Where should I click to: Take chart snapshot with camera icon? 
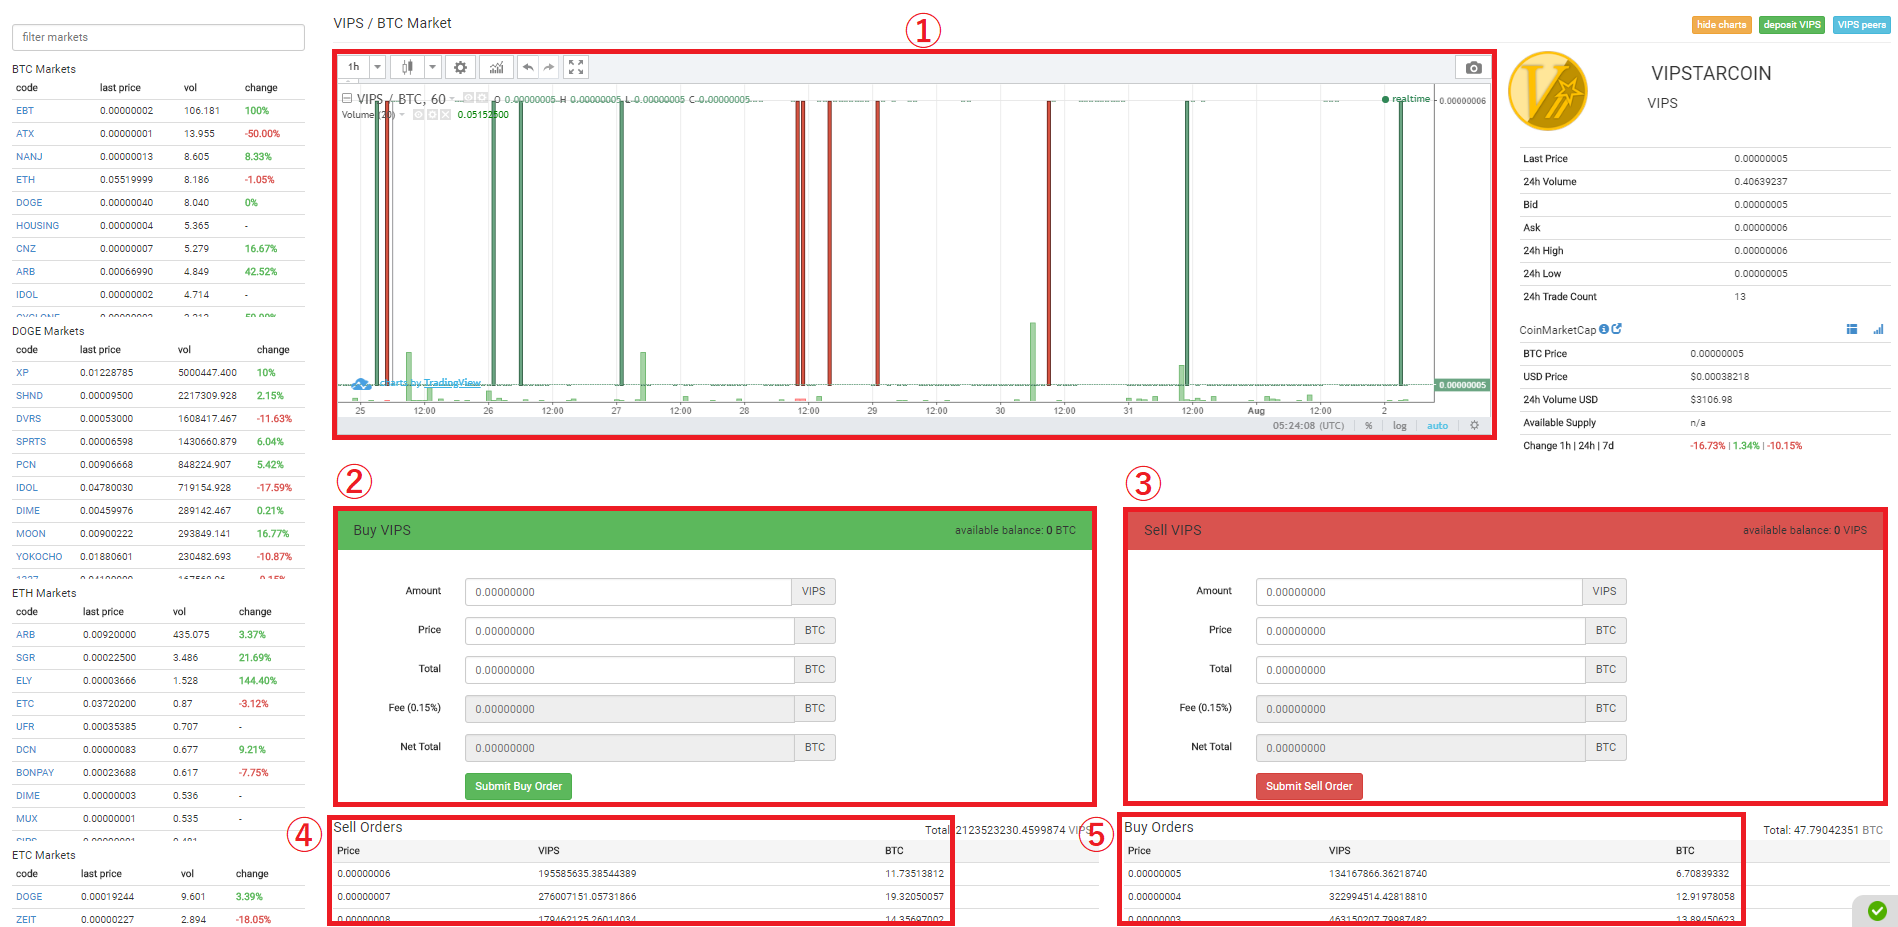click(x=1473, y=67)
